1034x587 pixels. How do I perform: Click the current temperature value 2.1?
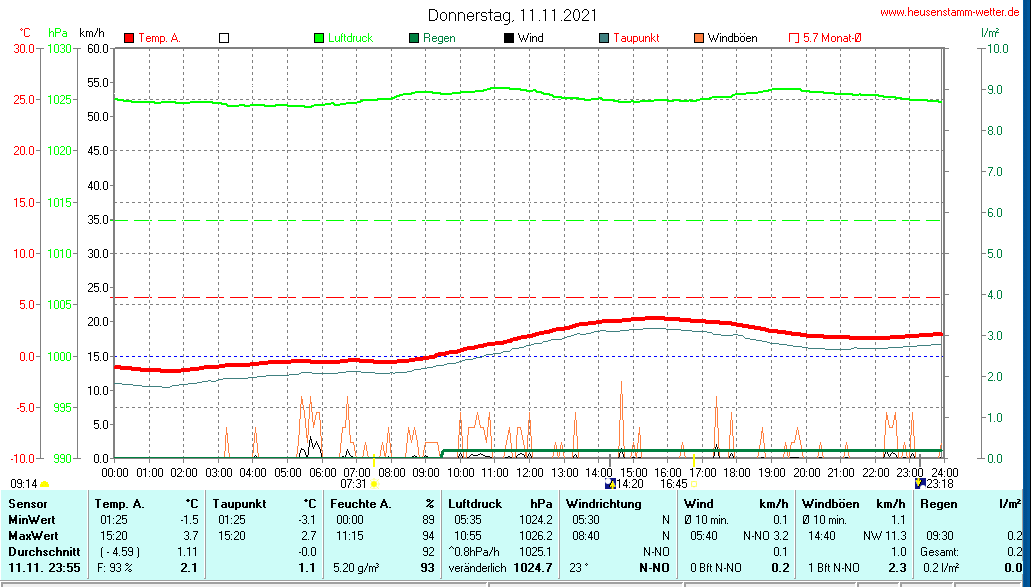(189, 567)
